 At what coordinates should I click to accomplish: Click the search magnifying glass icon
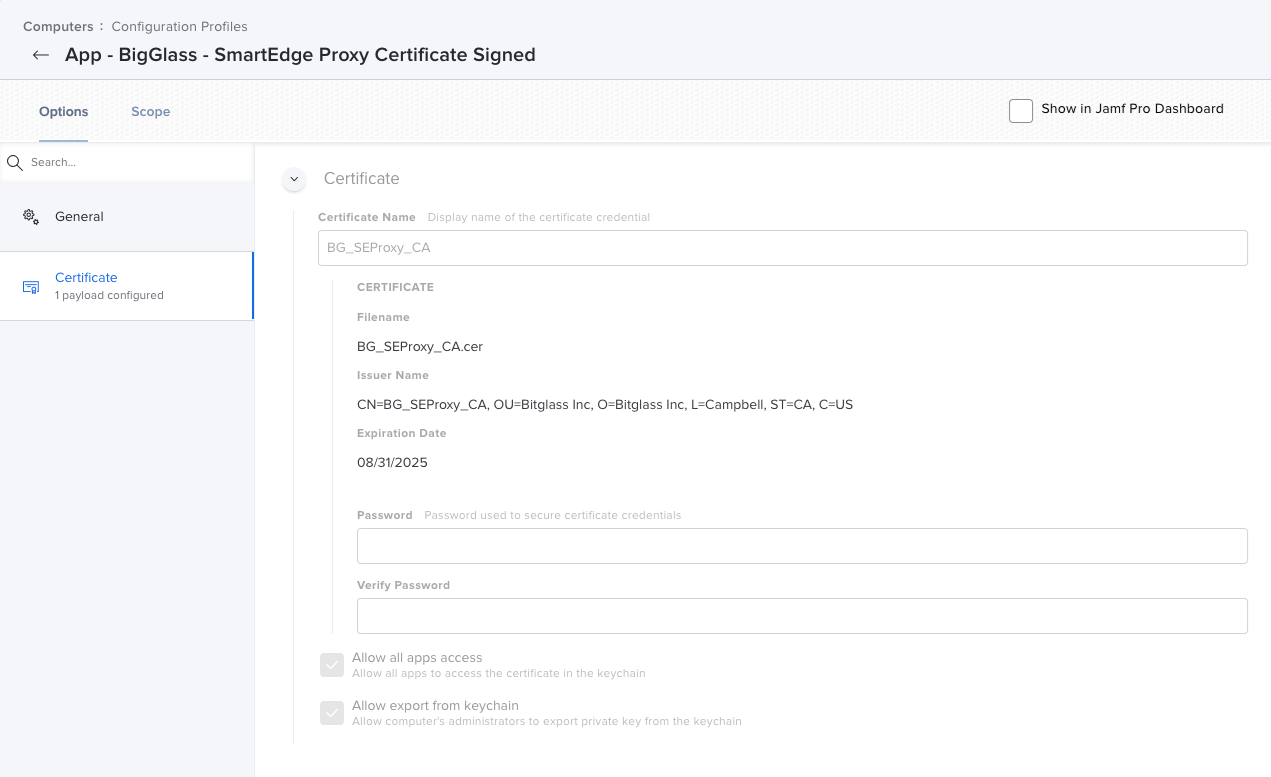[x=14, y=162]
